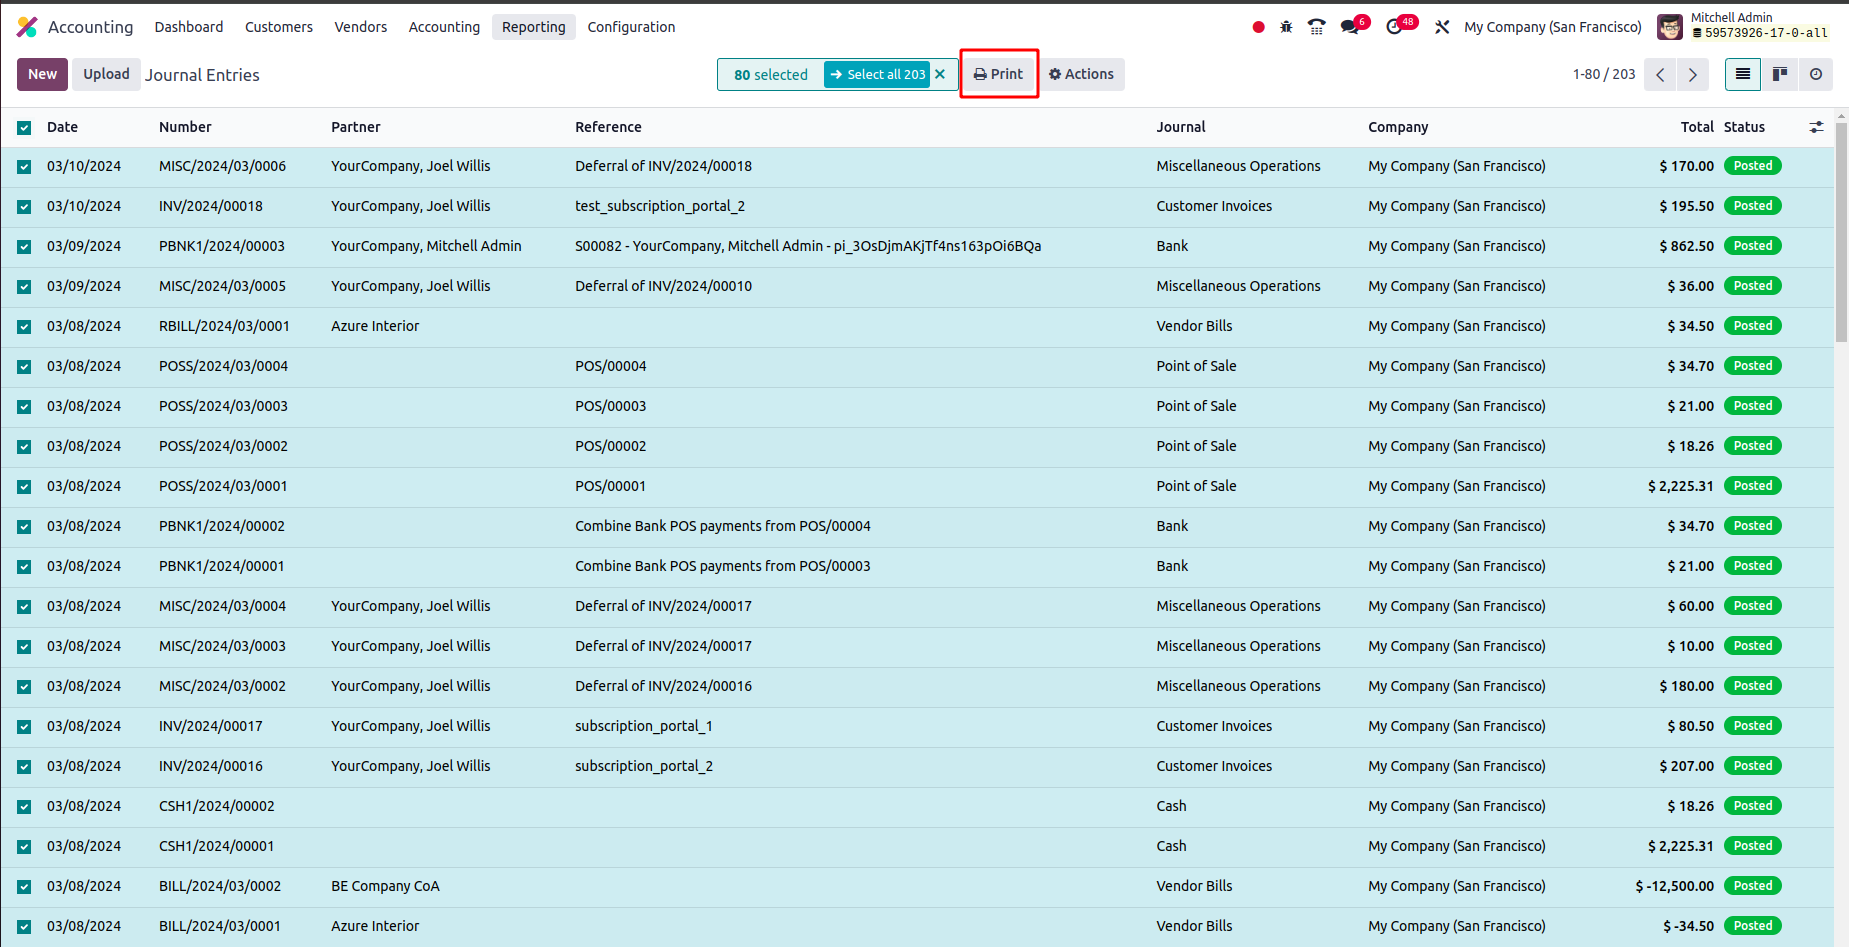Open entry MISC/2024/03/0002

222,686
